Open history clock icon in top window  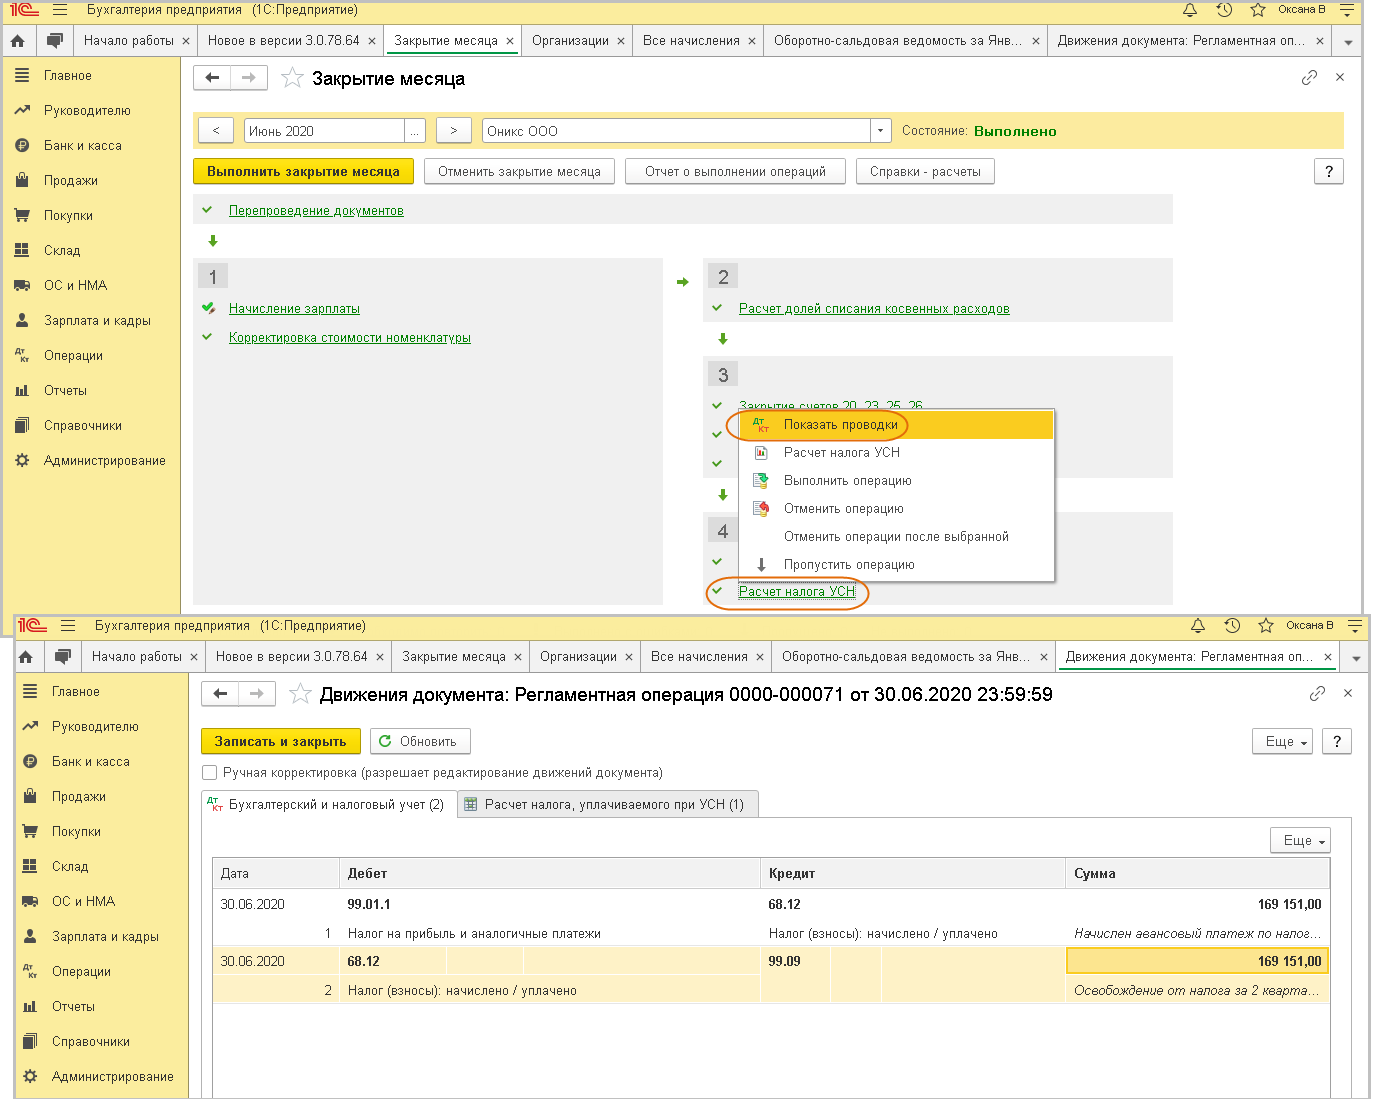[x=1224, y=10]
